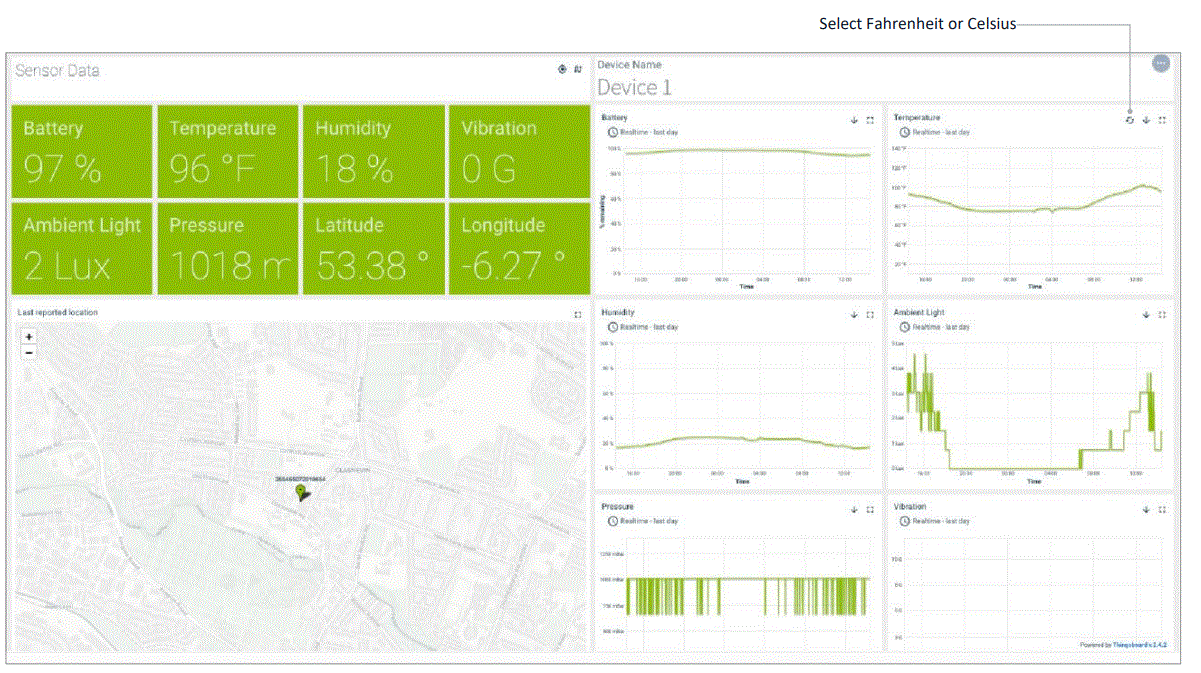
Task: Zoom out on the map
Action: (x=29, y=352)
